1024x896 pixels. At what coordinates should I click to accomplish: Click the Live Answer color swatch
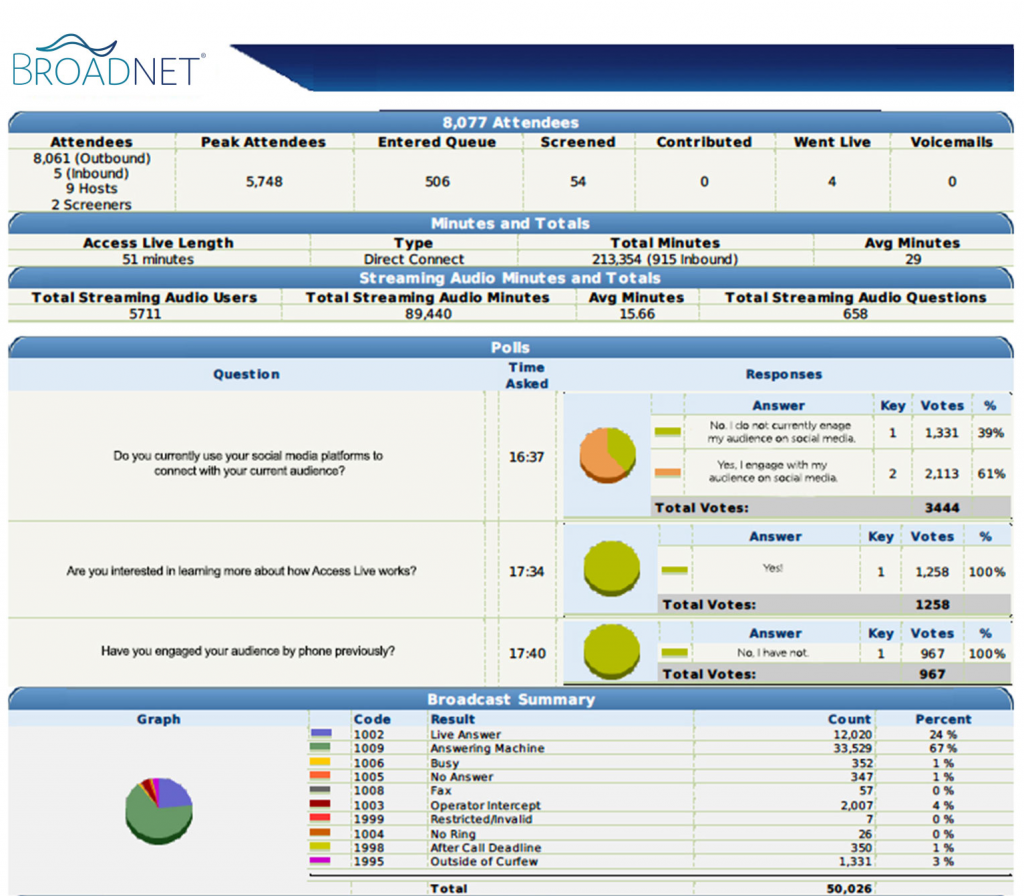[321, 734]
